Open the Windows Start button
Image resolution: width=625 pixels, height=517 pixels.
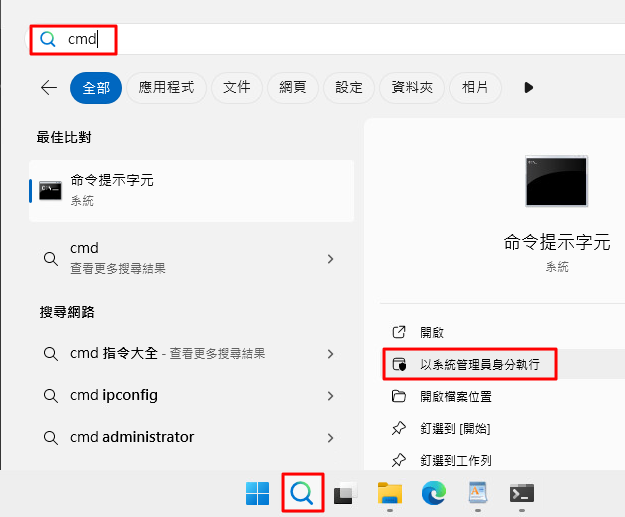tap(257, 493)
